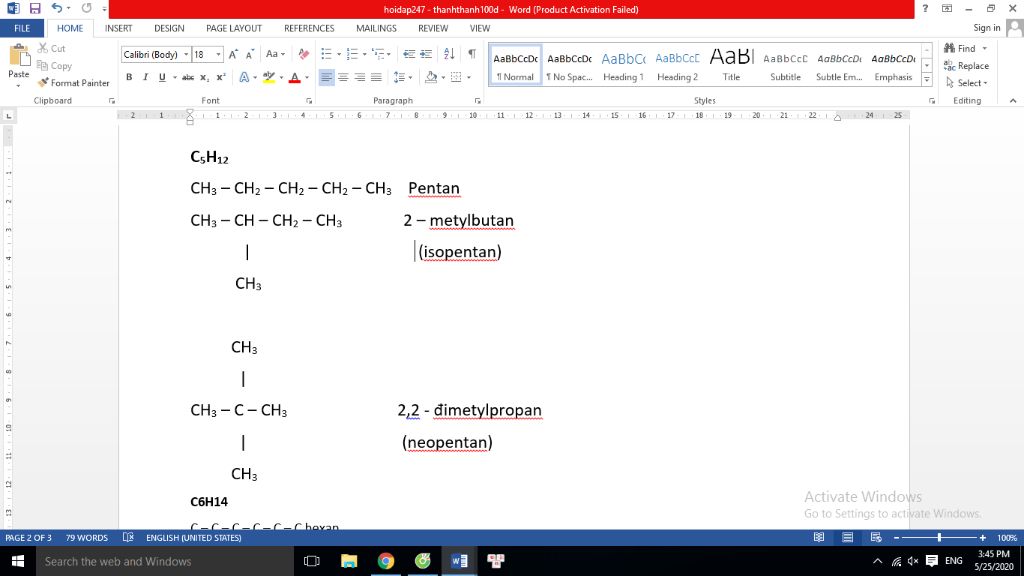Expand the Styles gallery more arrow
The width and height of the screenshot is (1024, 576).
point(927,80)
